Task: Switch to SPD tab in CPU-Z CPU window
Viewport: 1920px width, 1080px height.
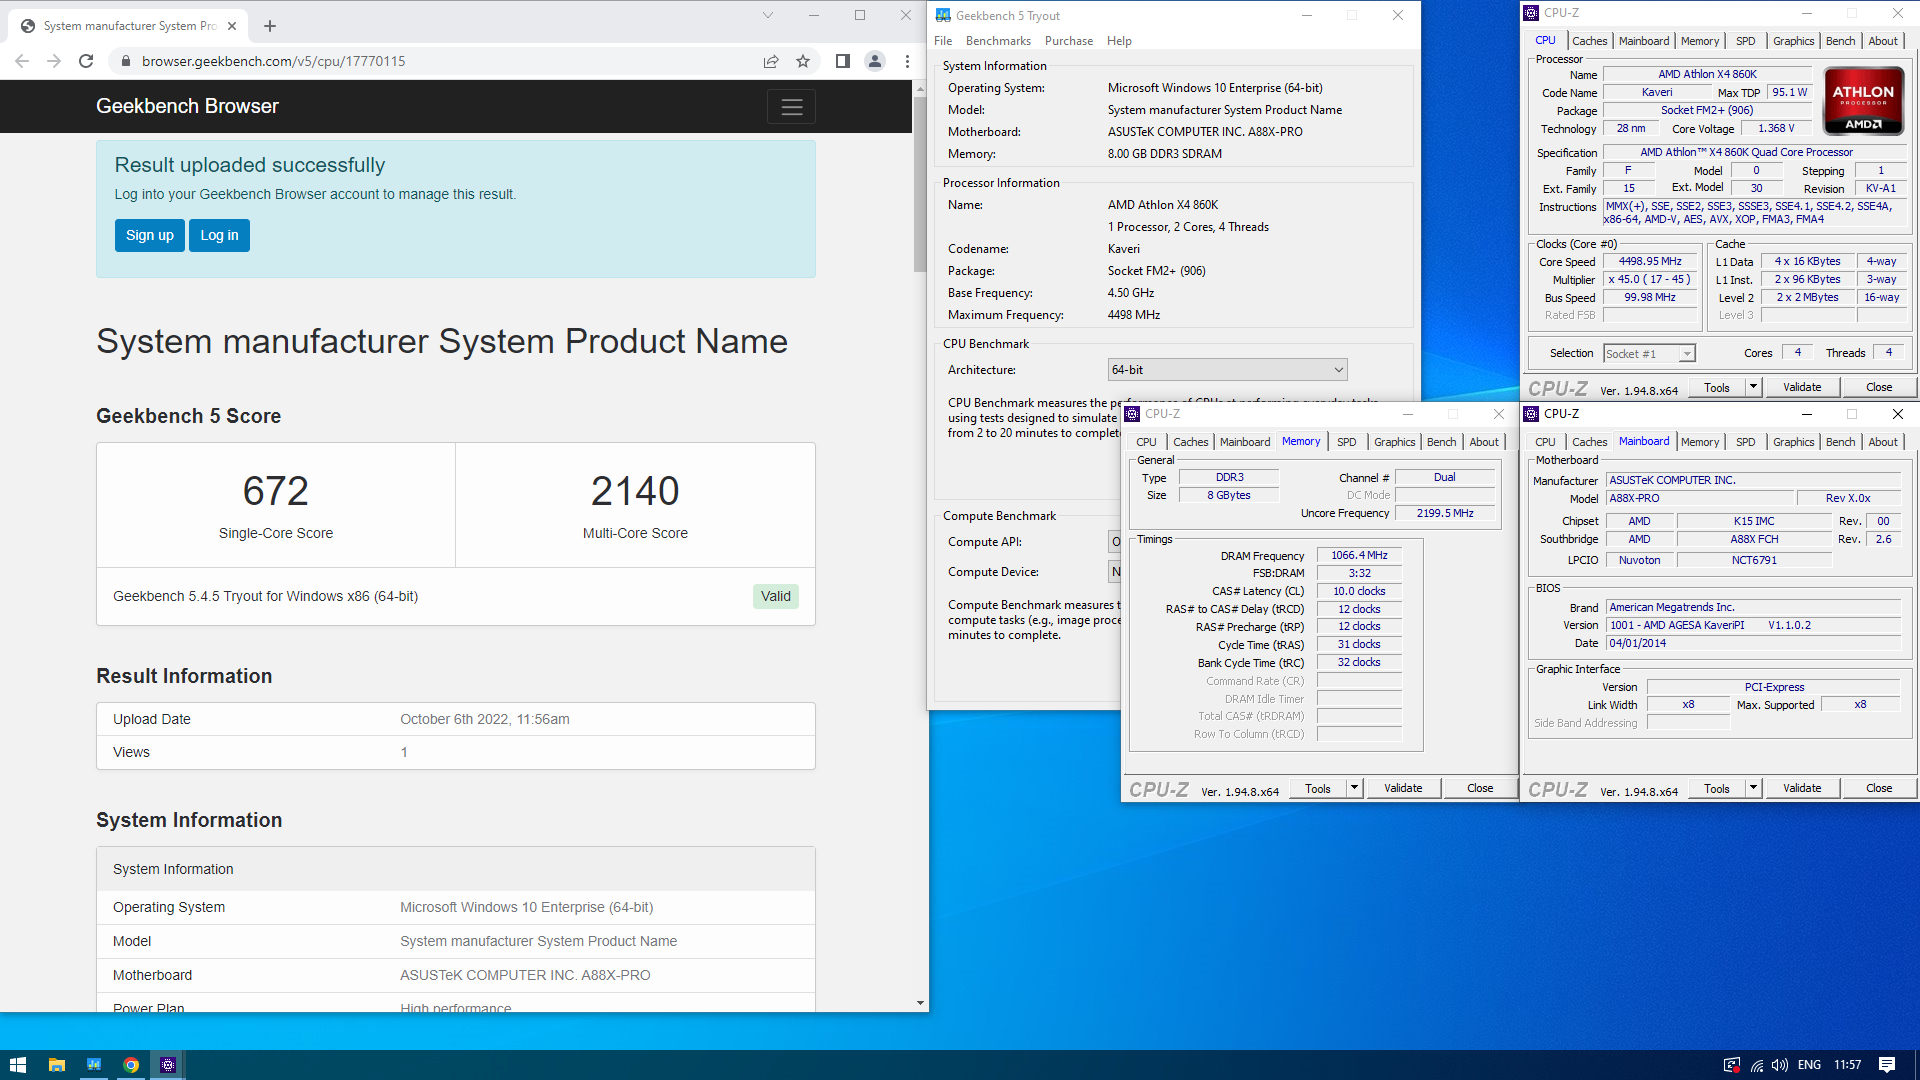Action: pyautogui.click(x=1745, y=41)
